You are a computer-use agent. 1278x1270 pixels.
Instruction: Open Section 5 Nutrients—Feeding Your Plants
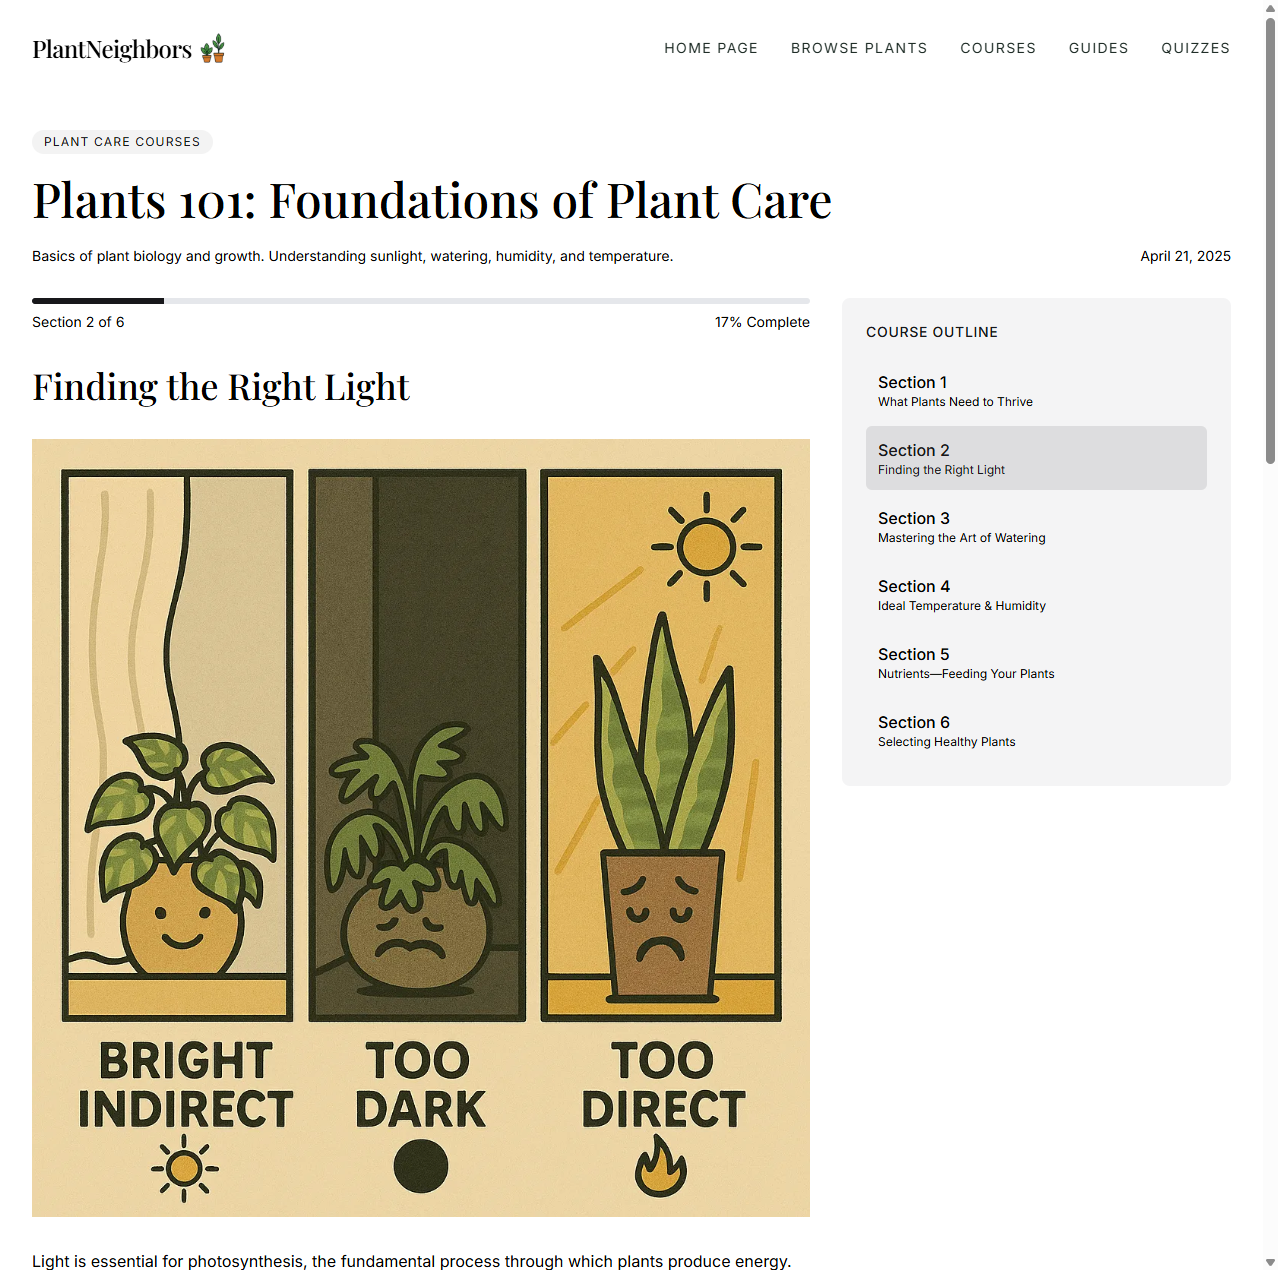[1036, 662]
